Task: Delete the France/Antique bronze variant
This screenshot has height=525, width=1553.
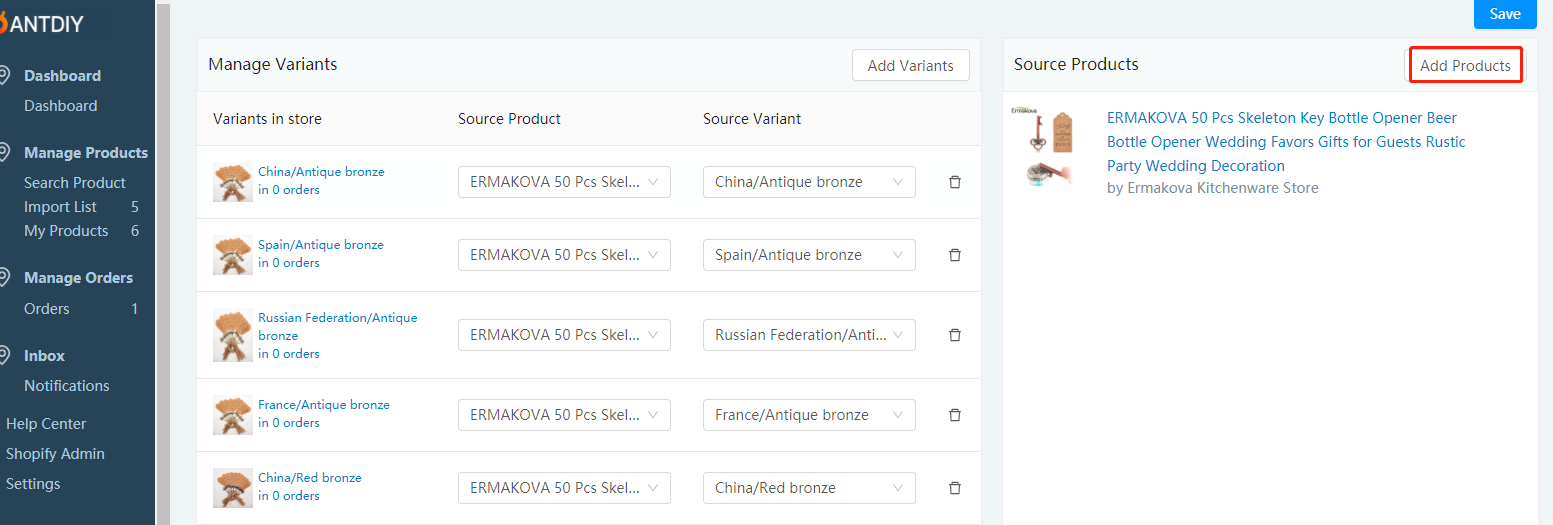Action: (x=954, y=415)
